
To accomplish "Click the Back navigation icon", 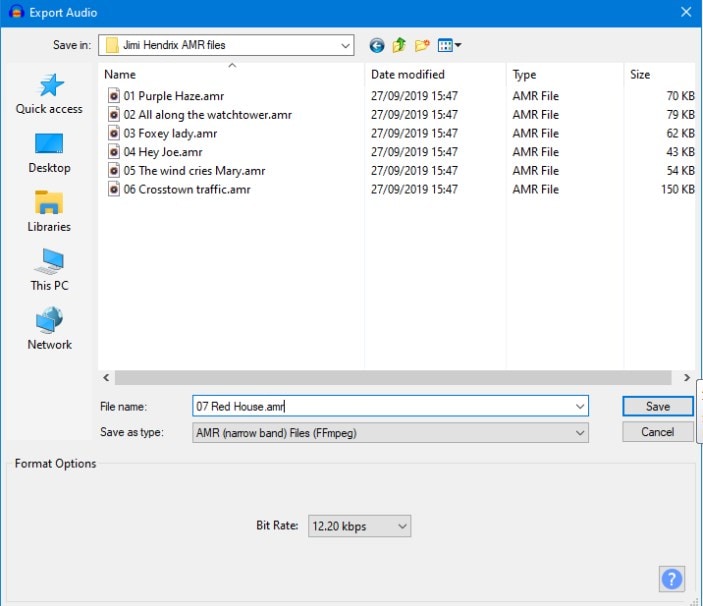I will pos(377,45).
